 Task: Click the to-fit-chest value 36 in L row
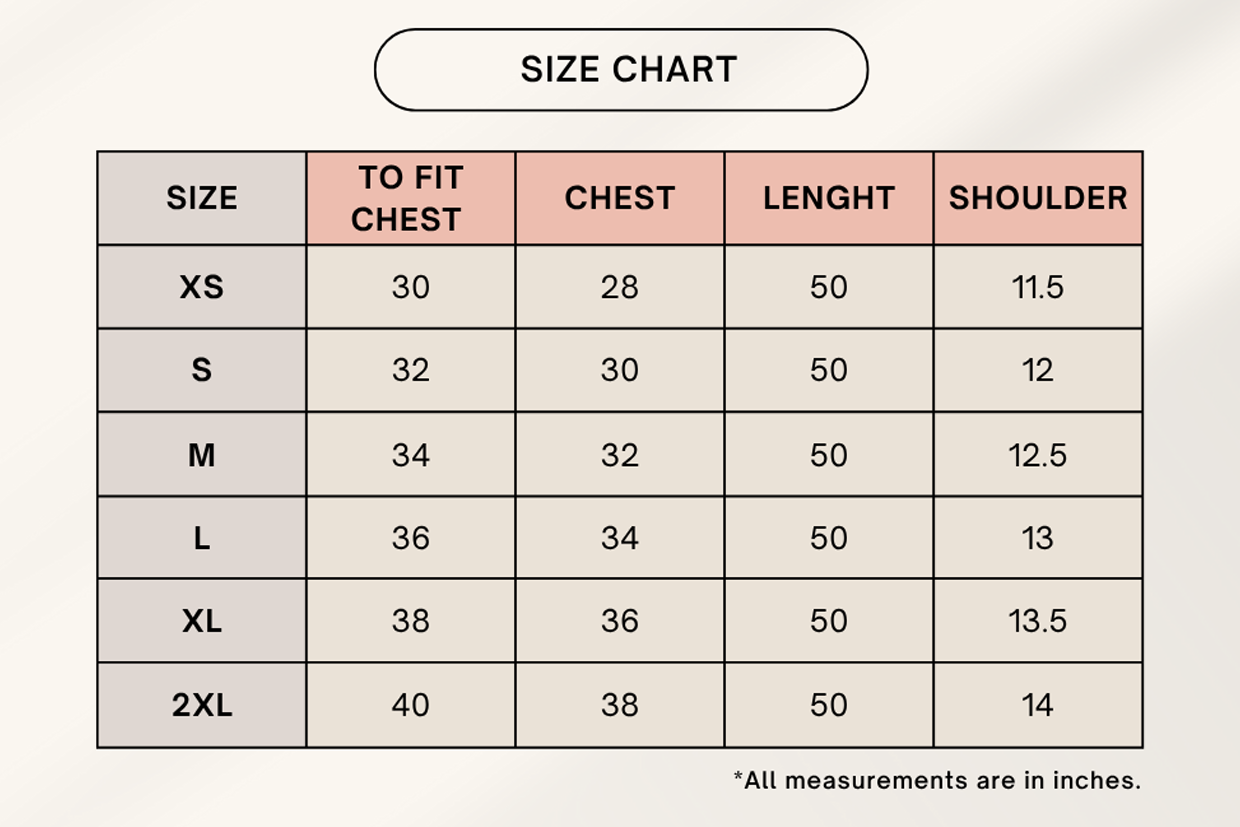tap(410, 539)
